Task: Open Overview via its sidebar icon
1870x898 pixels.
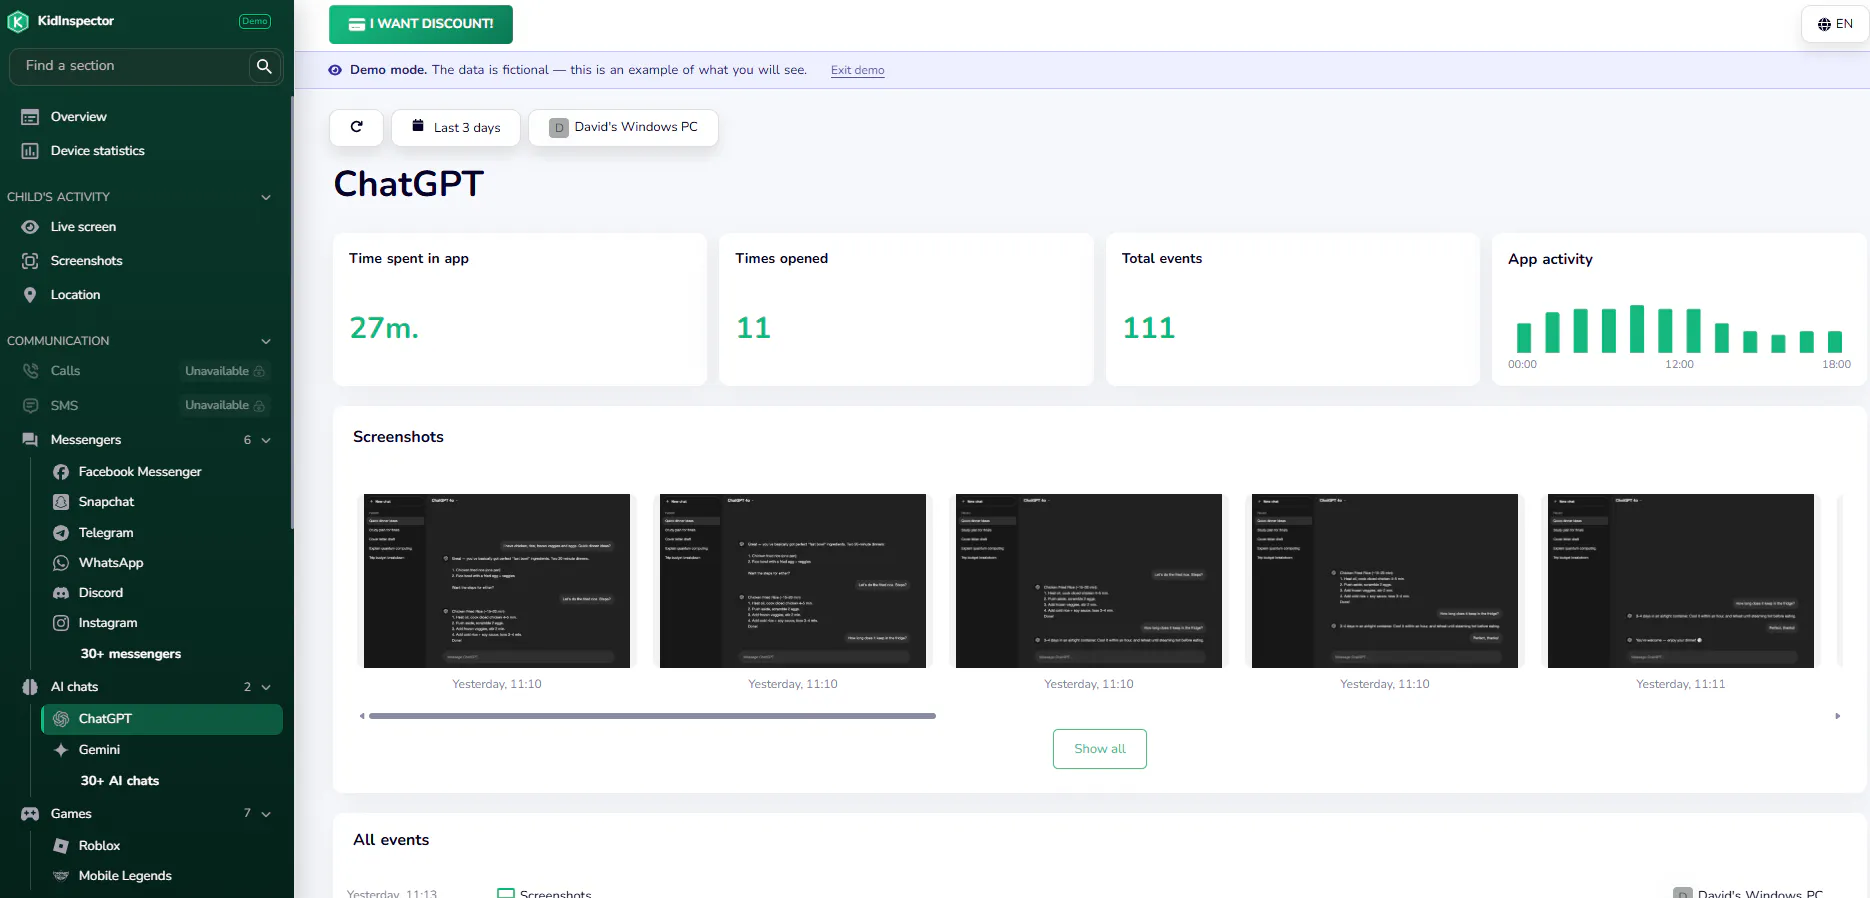Action: [30, 117]
